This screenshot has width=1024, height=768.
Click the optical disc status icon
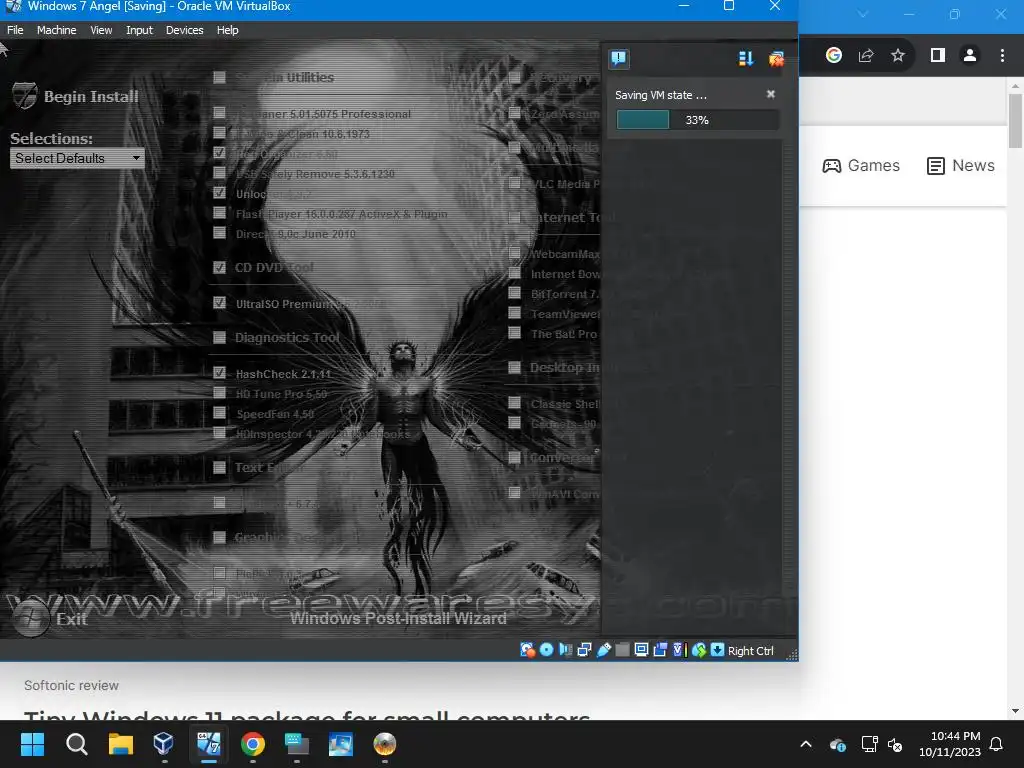[547, 650]
